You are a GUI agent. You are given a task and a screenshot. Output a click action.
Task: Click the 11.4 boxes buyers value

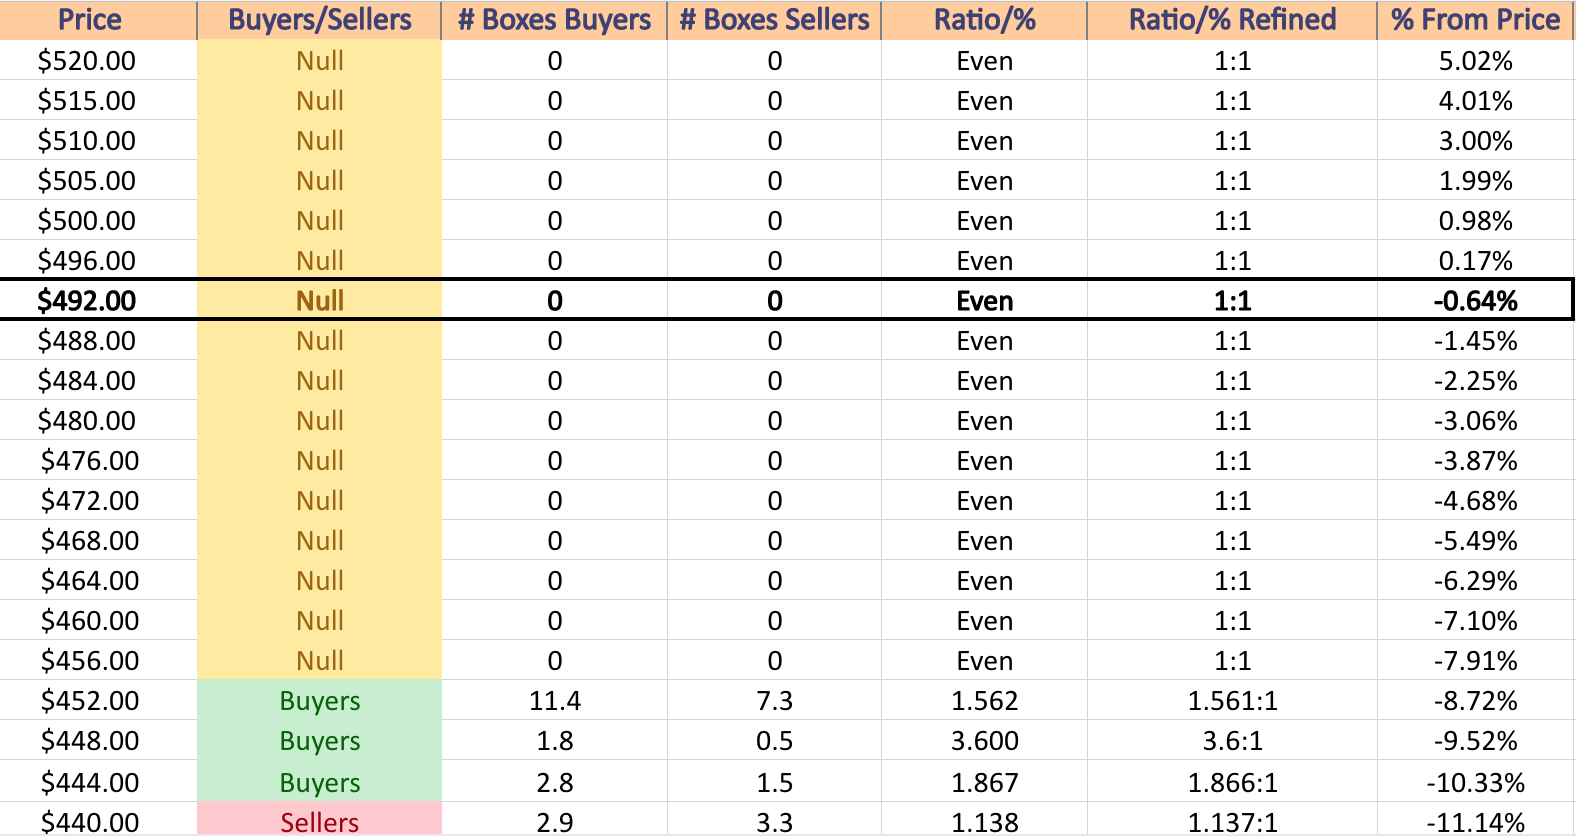pos(554,701)
